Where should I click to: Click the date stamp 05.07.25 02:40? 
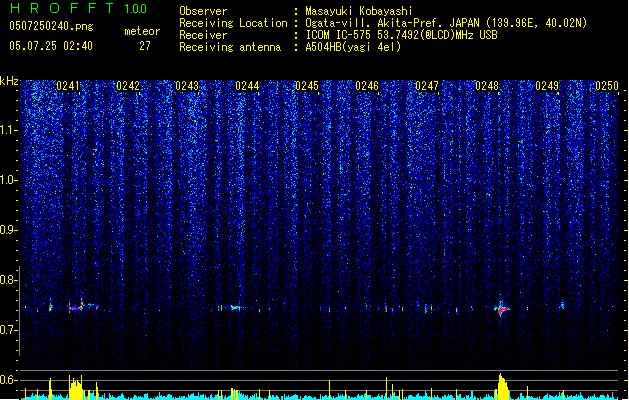coord(51,46)
